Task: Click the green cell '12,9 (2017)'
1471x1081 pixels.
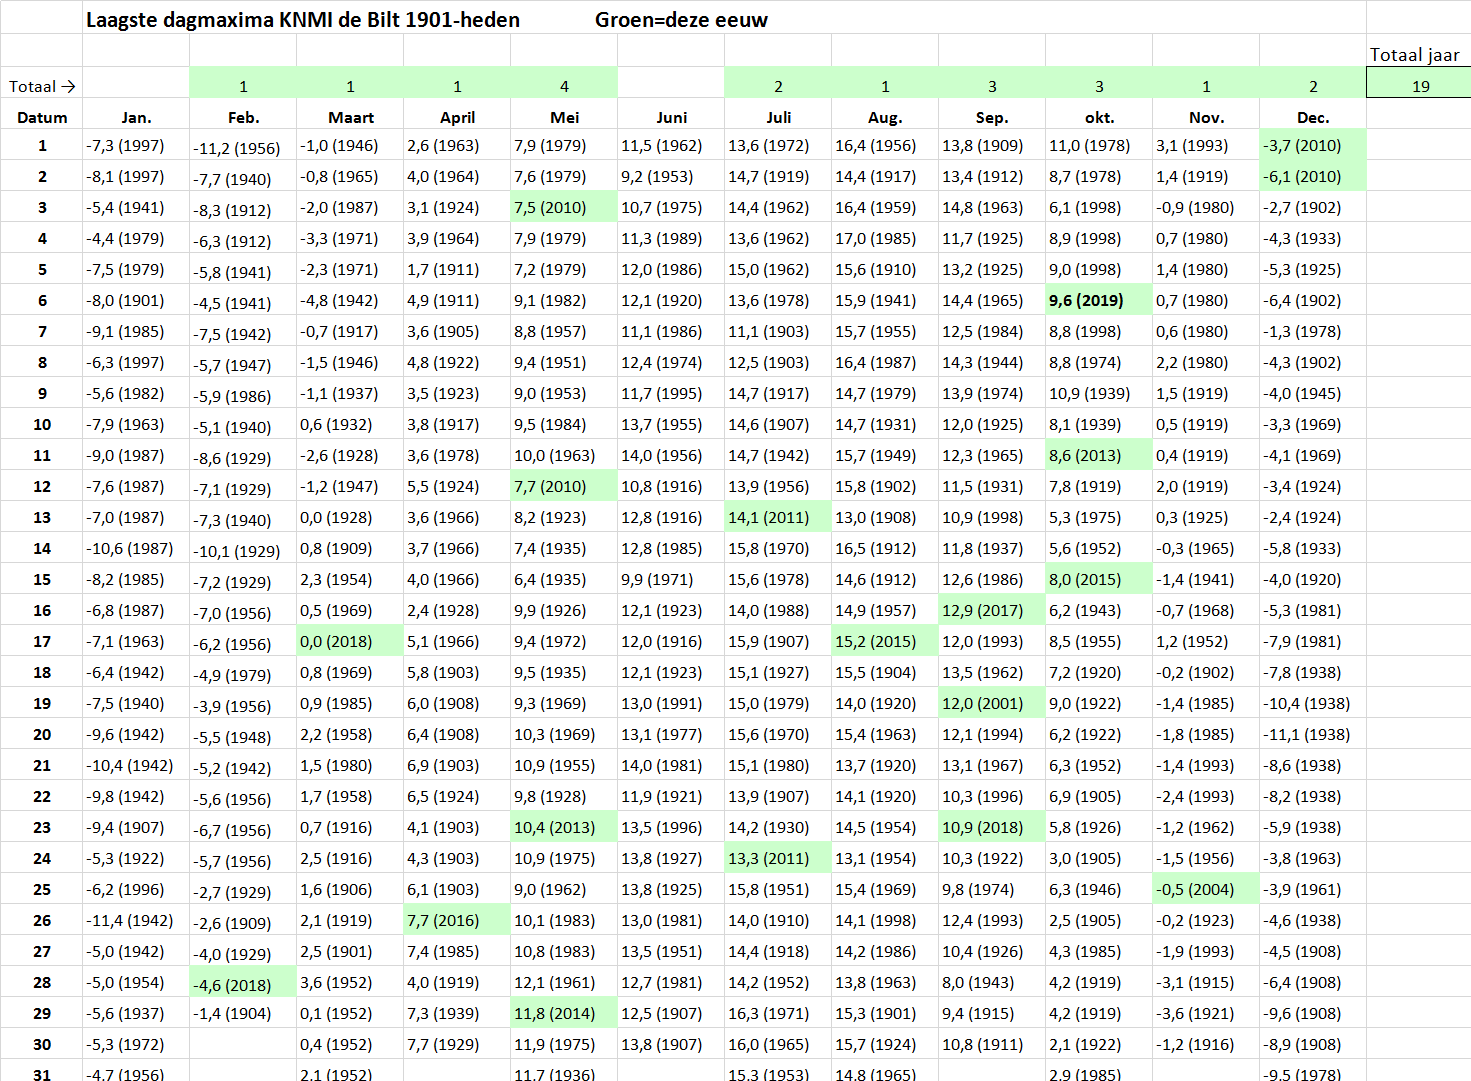Action: tap(992, 610)
